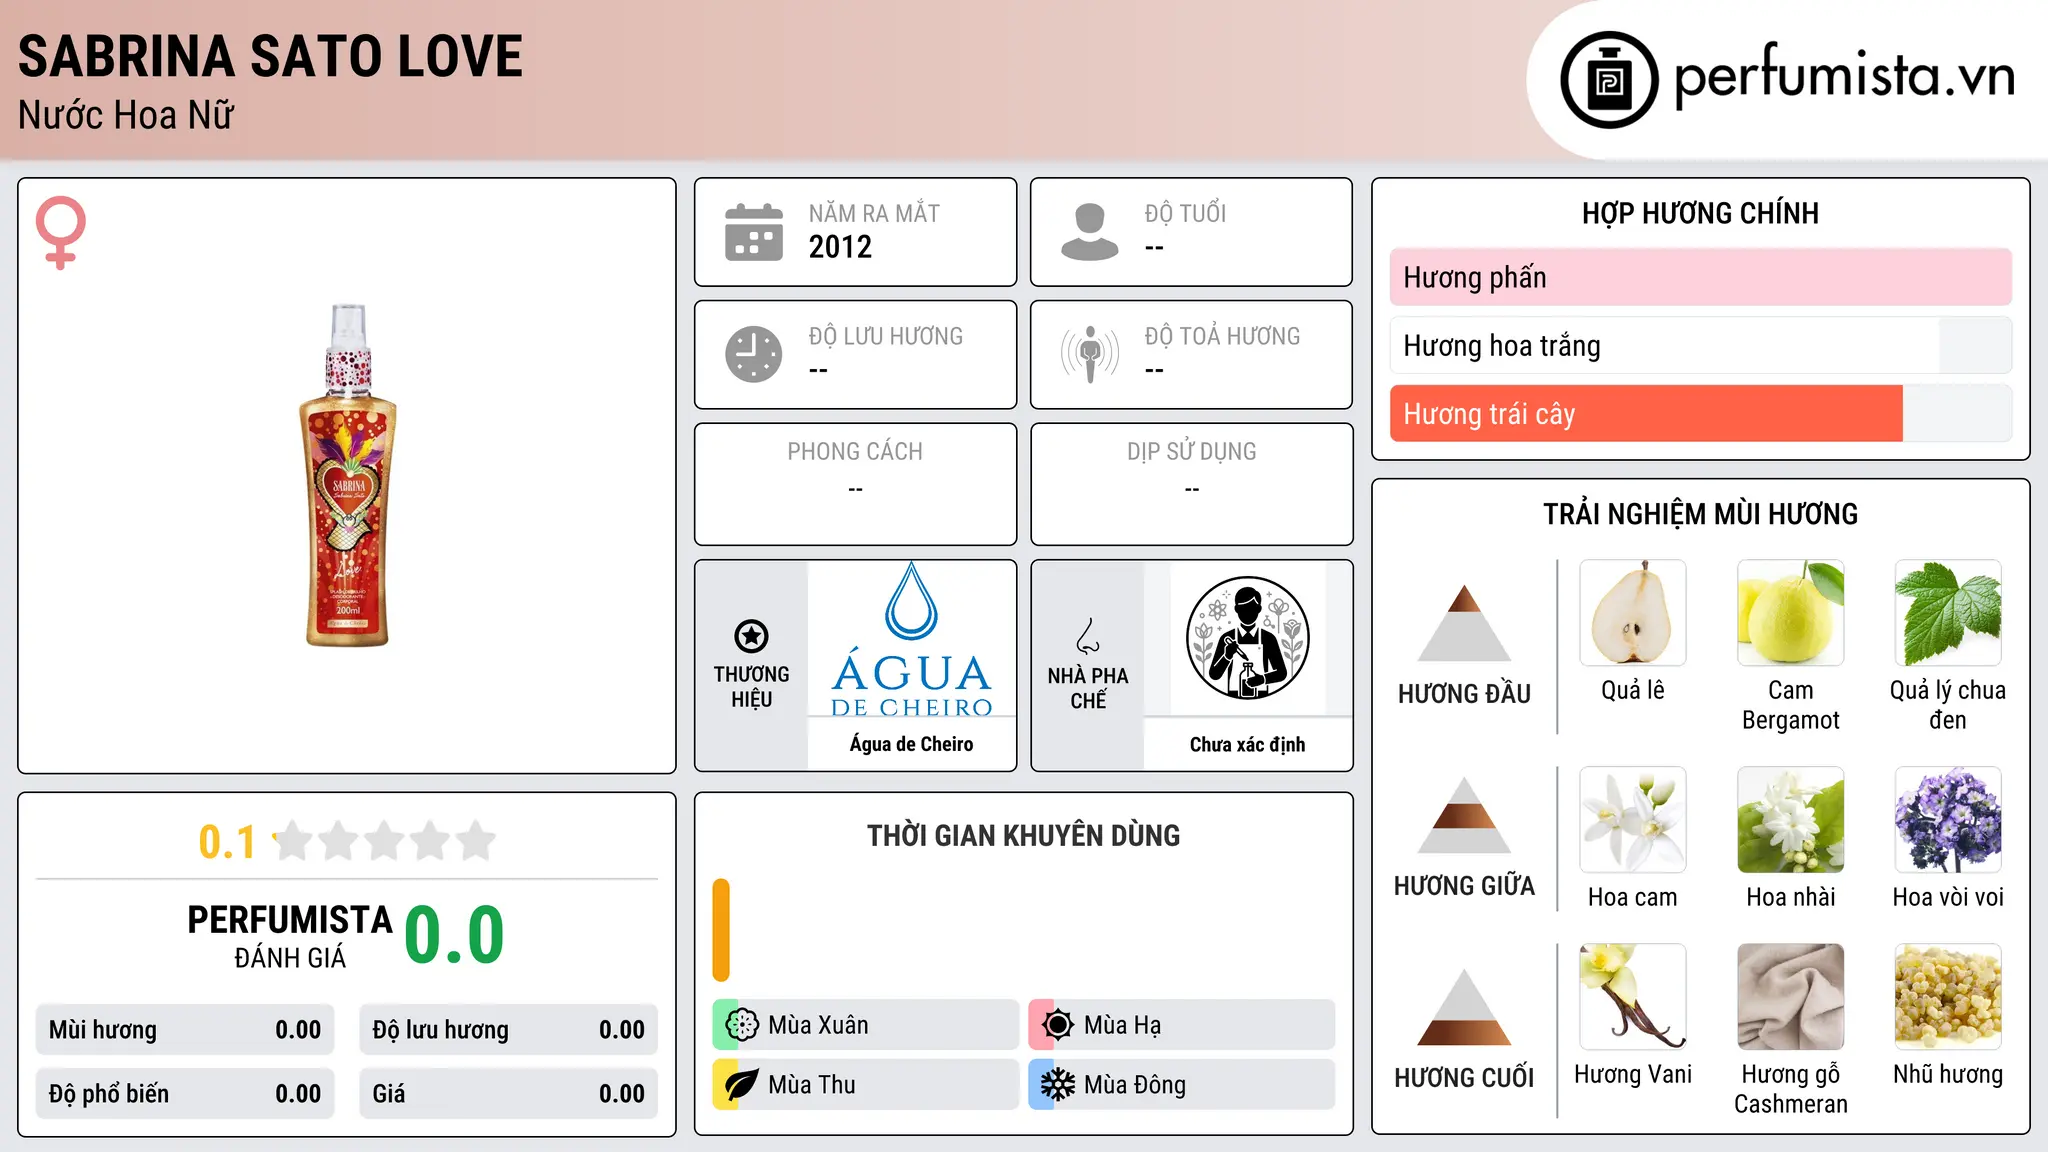This screenshot has width=2048, height=1152.
Task: Click the Hương đầu top-note pyramid icon
Action: tap(1464, 622)
